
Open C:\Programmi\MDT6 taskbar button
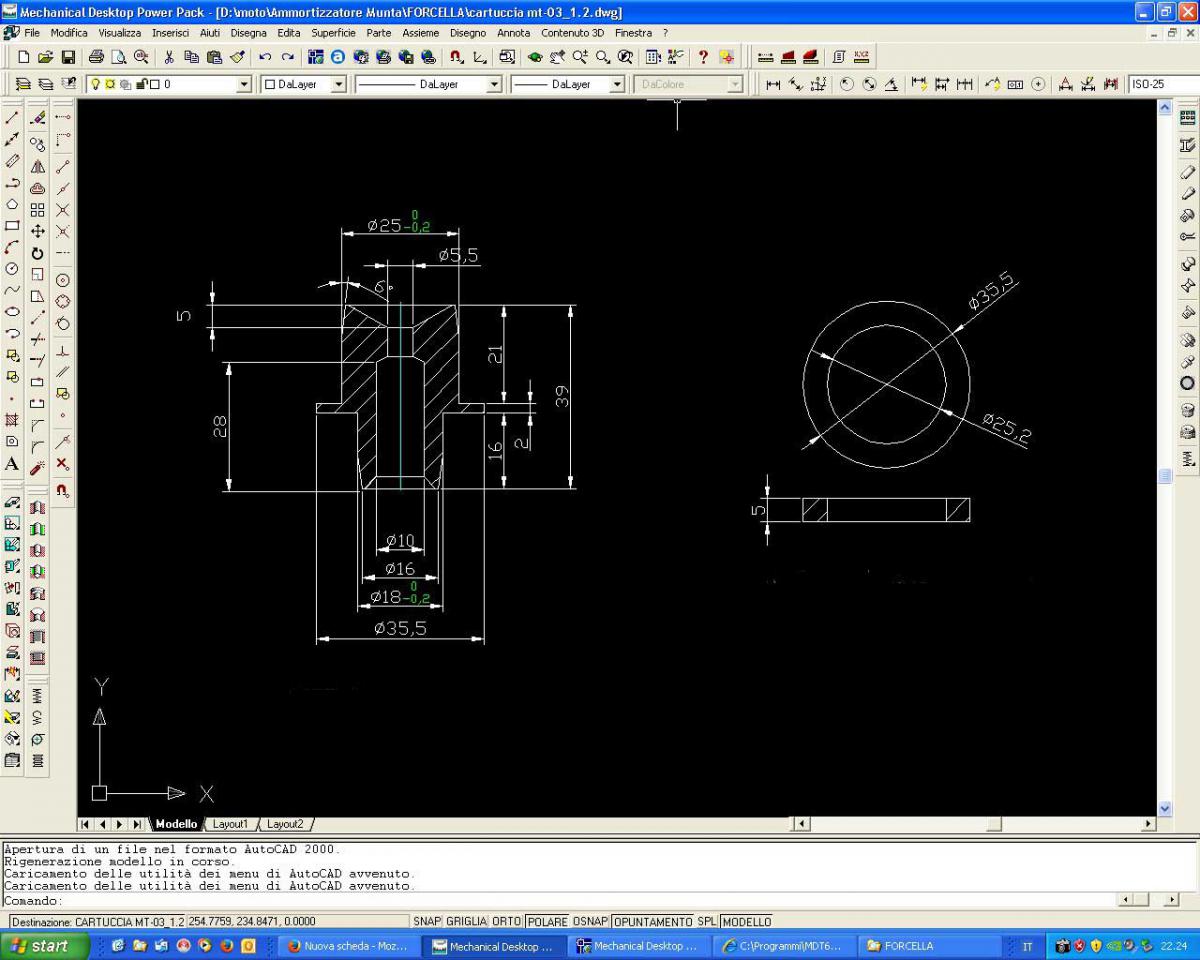(785, 946)
